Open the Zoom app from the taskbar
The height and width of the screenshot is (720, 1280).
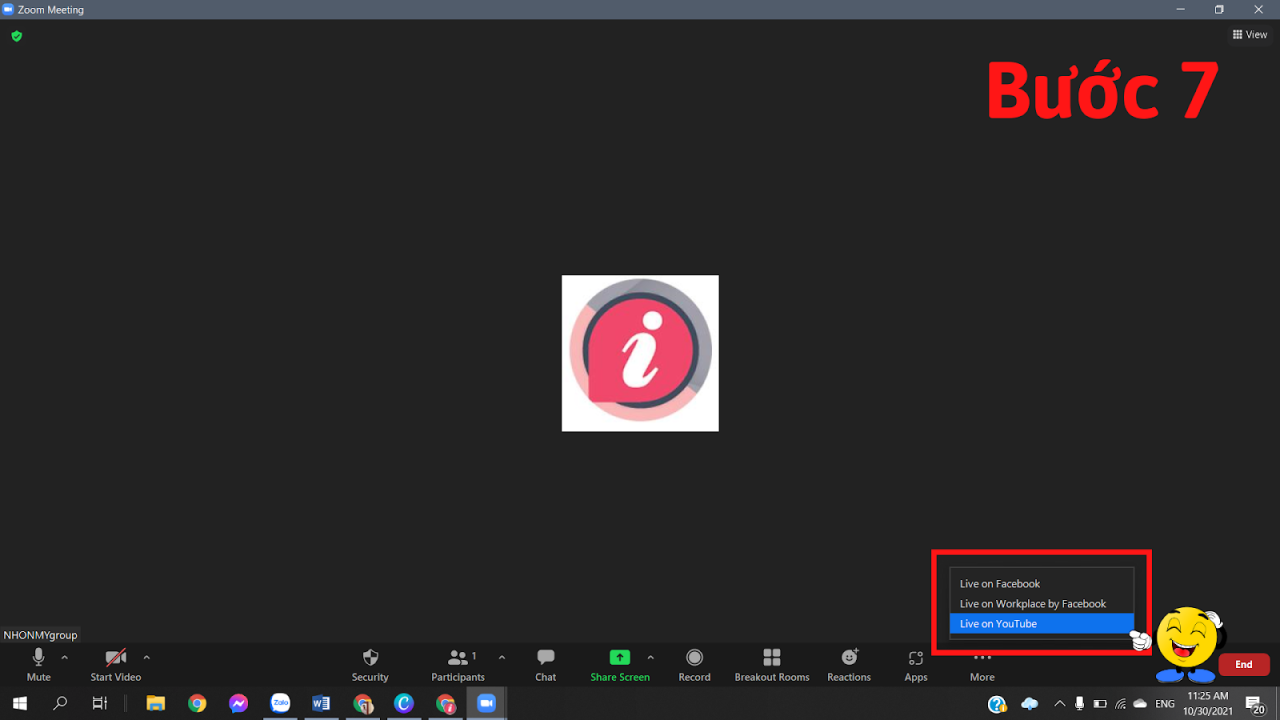(486, 703)
